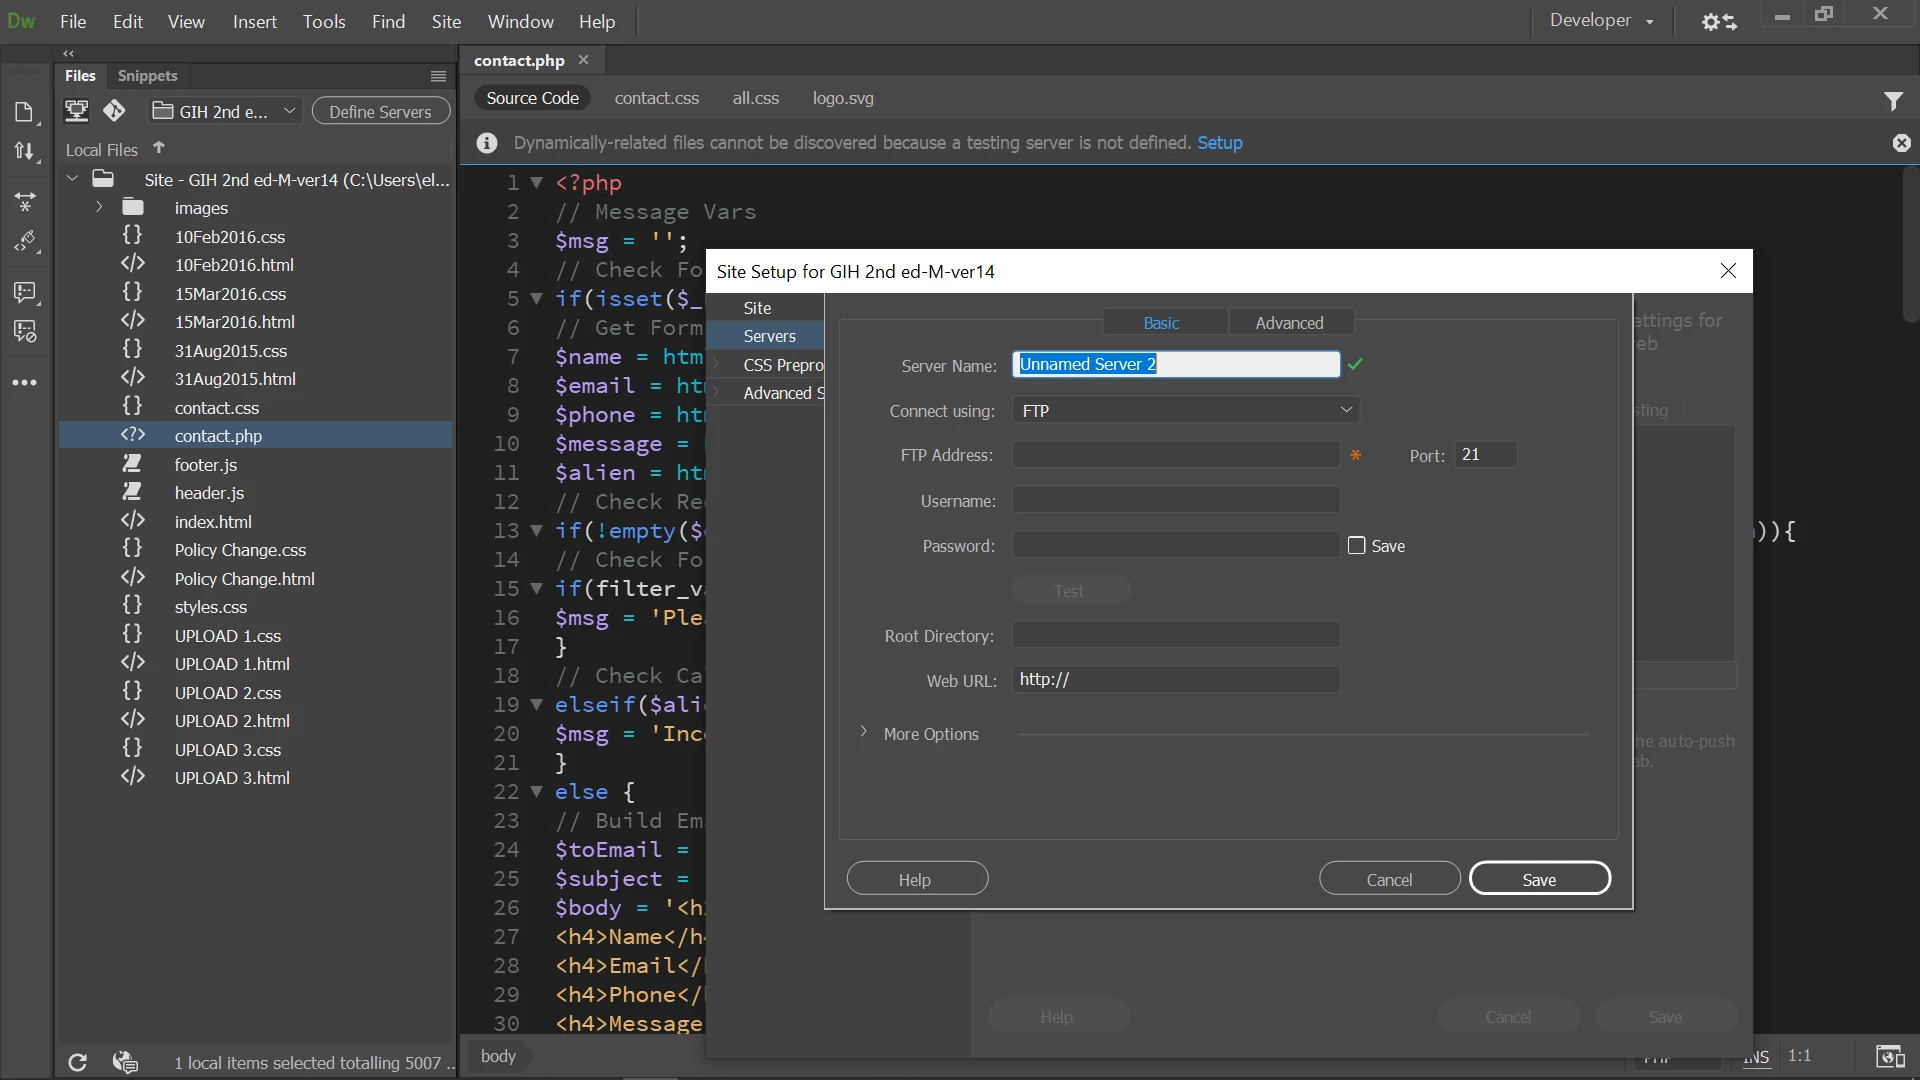Click the Refresh icon at the Files panel bottom
1920x1080 pixels.
pos(77,1062)
